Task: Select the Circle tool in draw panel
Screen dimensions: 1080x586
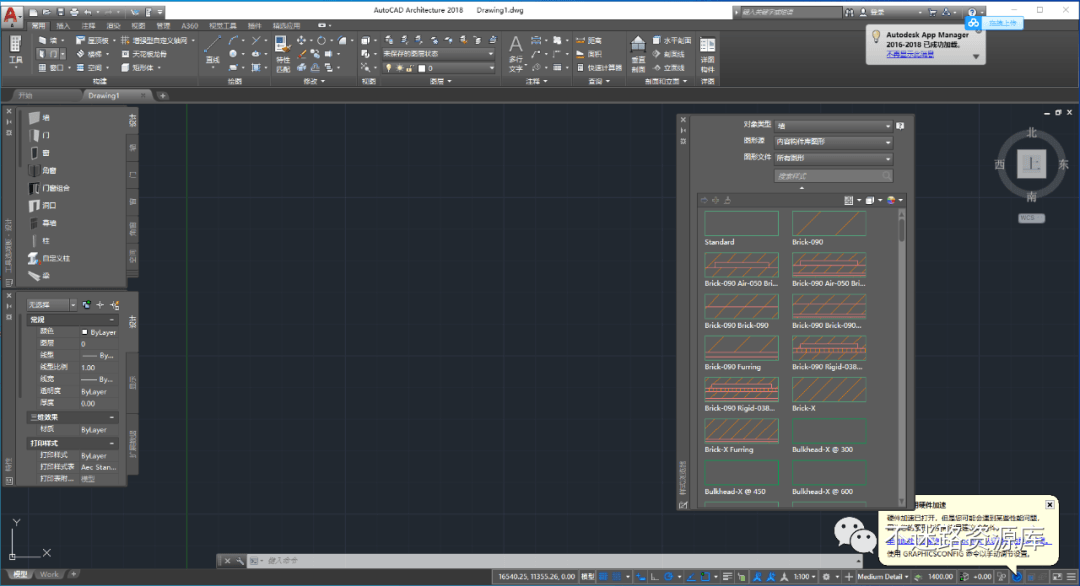Action: point(233,54)
